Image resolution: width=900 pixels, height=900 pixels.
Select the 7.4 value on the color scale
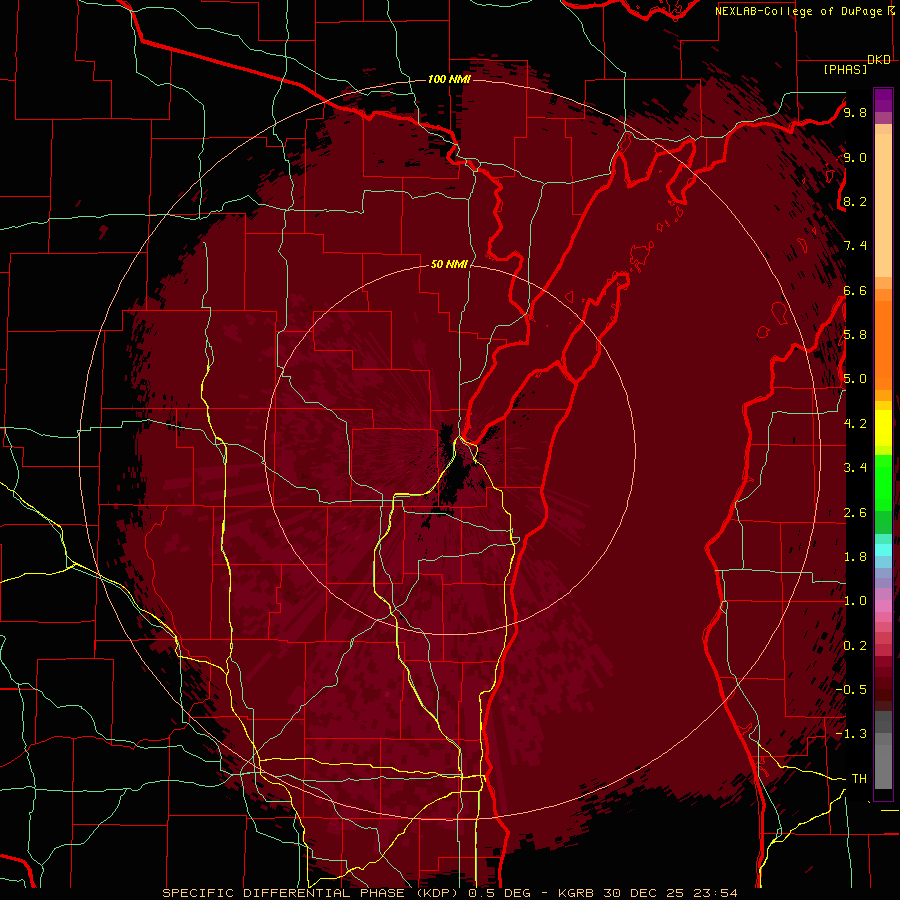[855, 246]
